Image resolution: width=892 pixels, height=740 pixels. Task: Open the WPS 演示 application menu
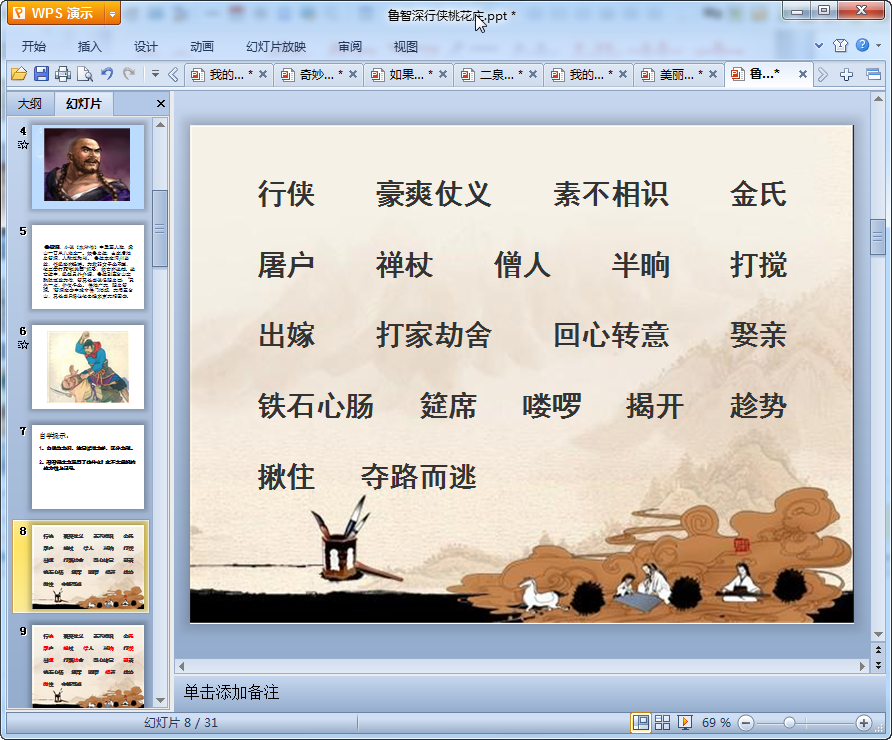(56, 13)
